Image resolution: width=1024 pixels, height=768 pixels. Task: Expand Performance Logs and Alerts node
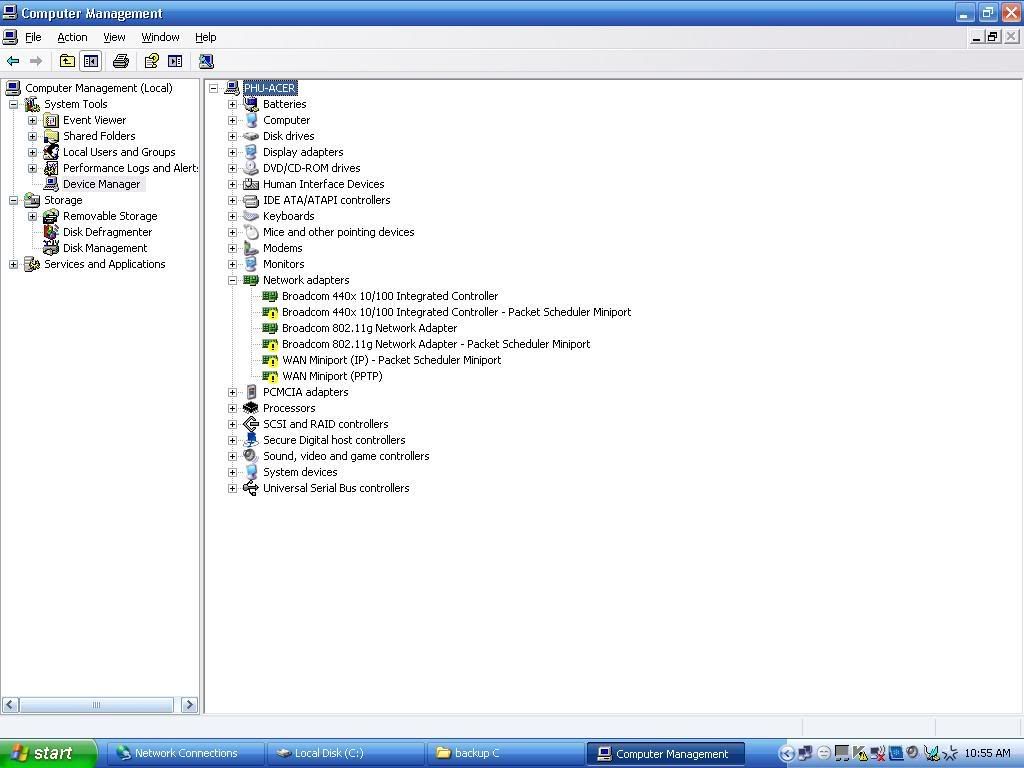[32, 168]
